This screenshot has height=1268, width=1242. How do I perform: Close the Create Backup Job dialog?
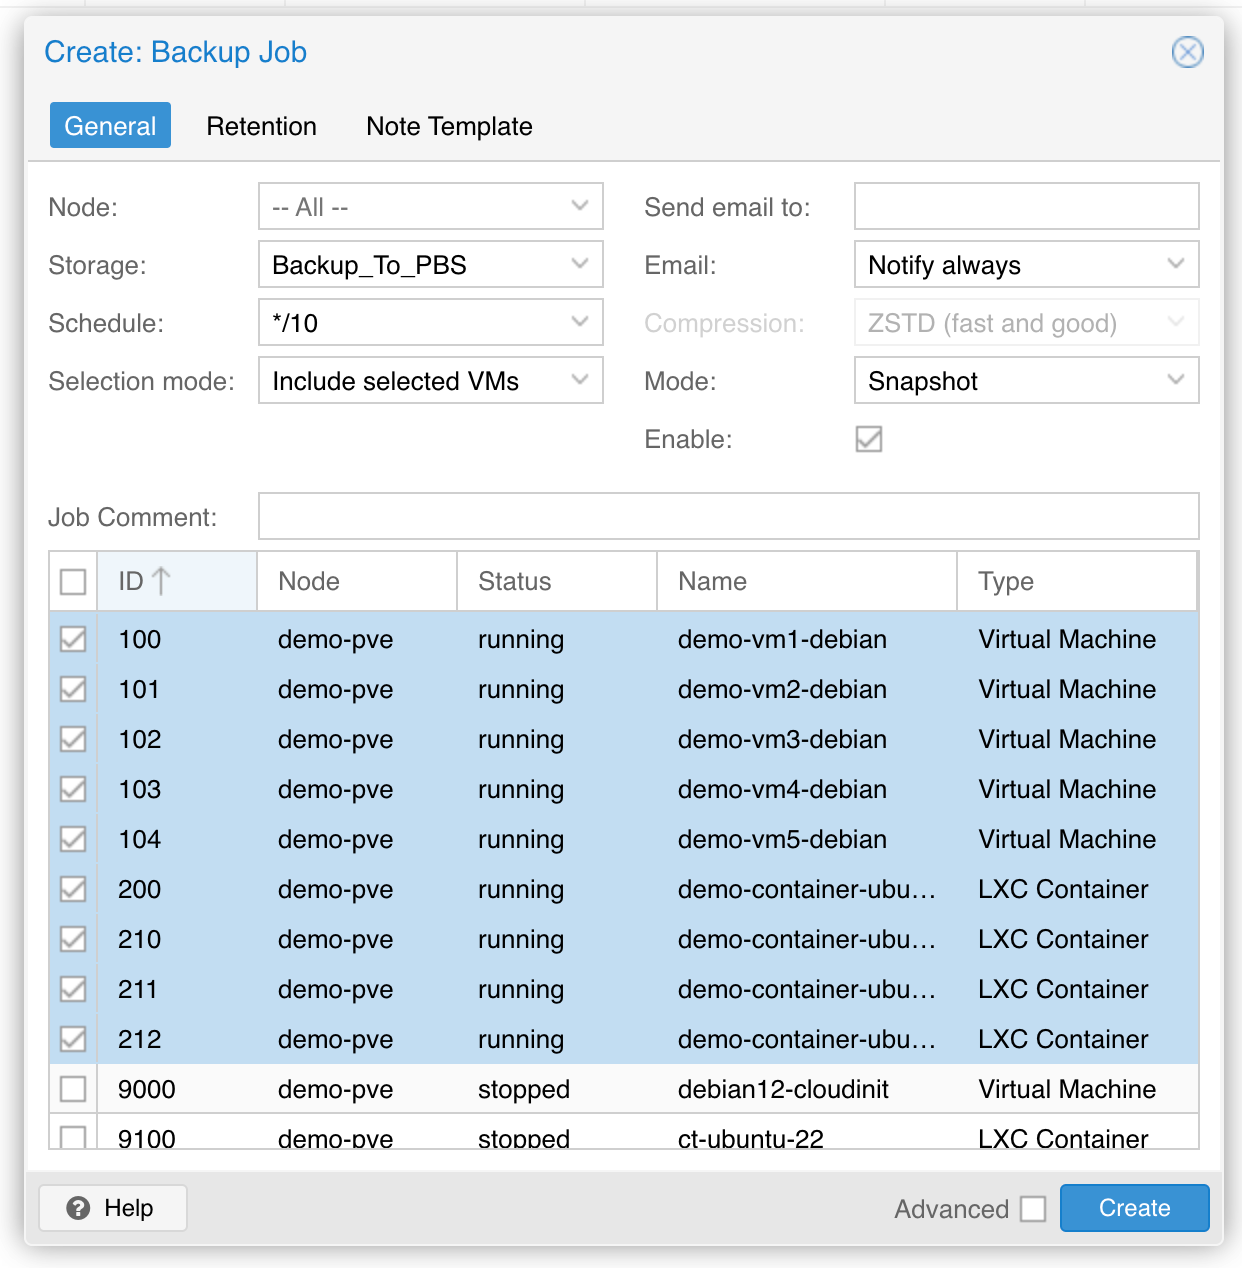(1187, 52)
